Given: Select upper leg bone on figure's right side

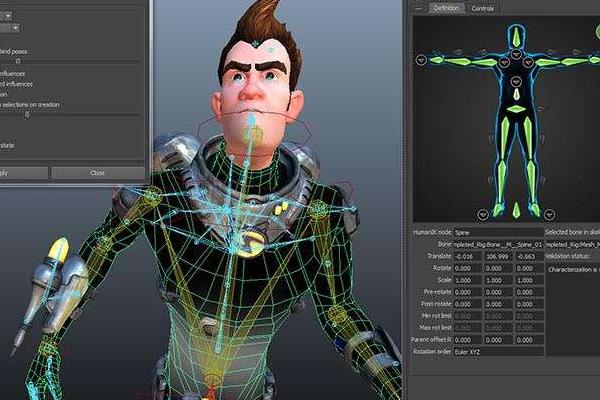Looking at the screenshot, I should pyautogui.click(x=528, y=136).
